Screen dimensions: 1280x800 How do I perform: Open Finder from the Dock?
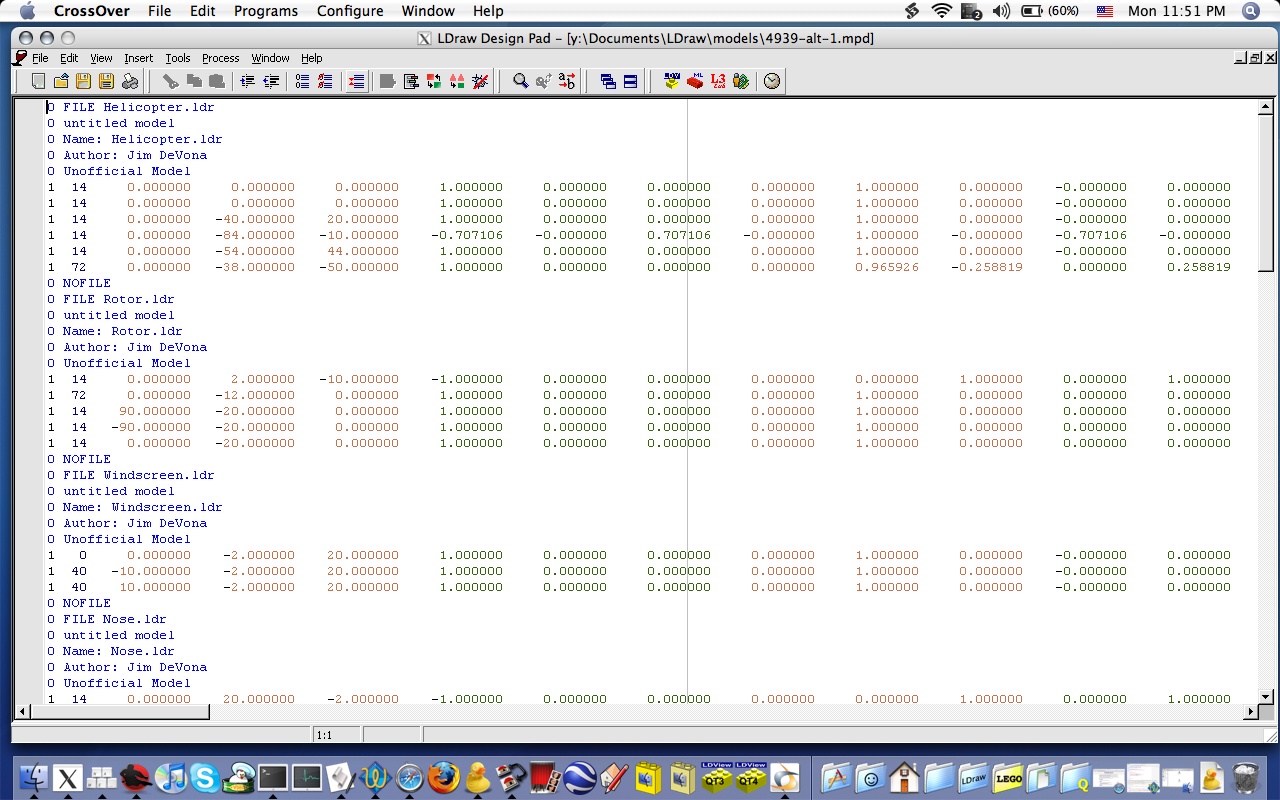[x=34, y=778]
